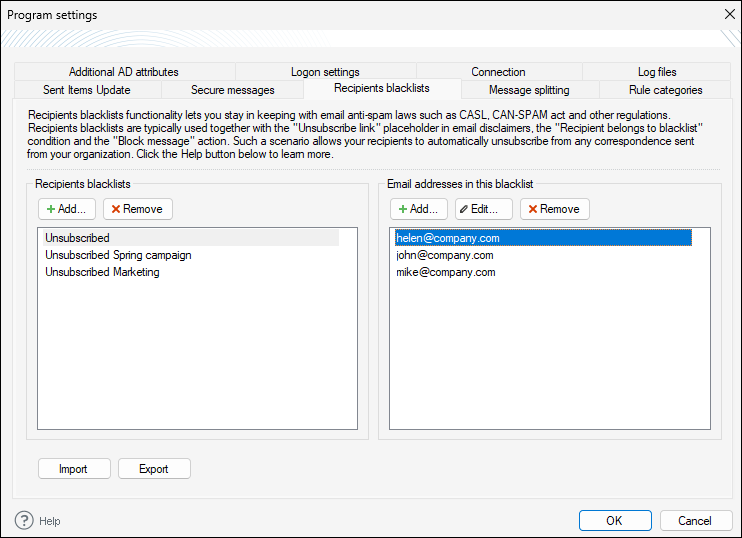Switch to the Sent Items Update tab
Image resolution: width=742 pixels, height=538 pixels.
(86, 90)
